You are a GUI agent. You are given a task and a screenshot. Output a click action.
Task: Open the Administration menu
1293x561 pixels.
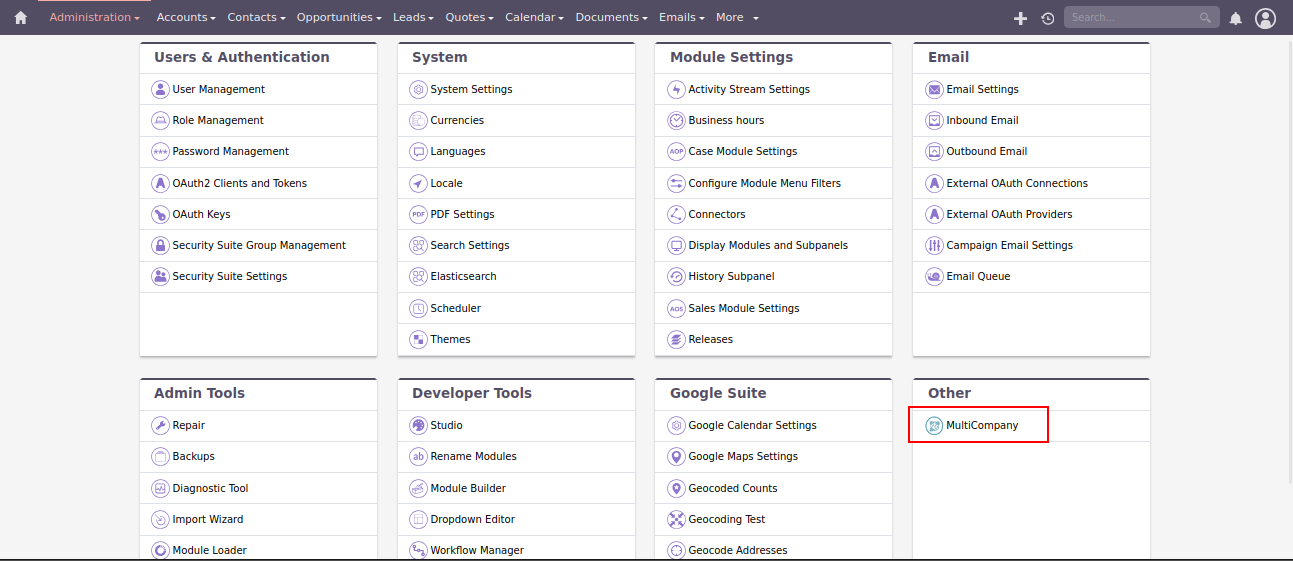point(95,17)
